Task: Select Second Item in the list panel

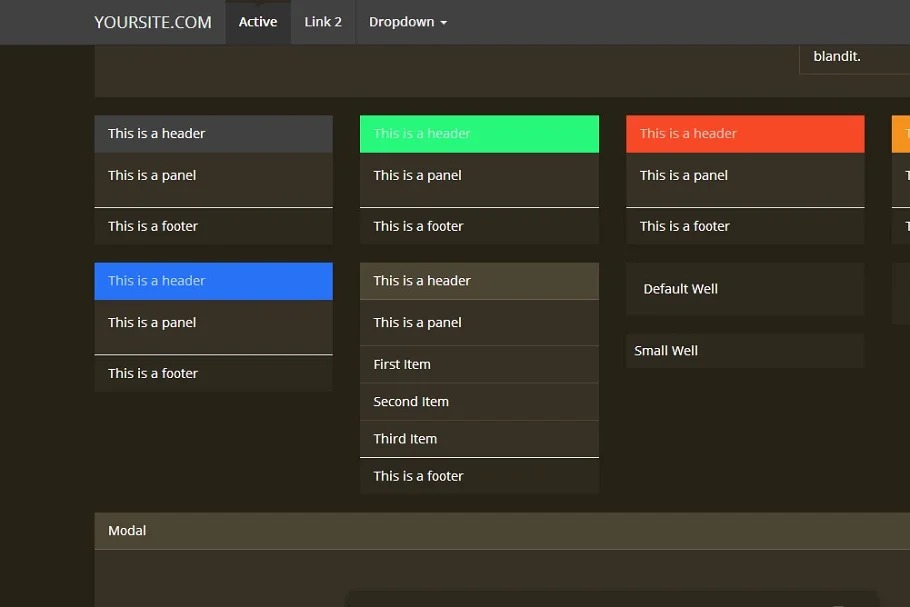Action: [x=479, y=402]
